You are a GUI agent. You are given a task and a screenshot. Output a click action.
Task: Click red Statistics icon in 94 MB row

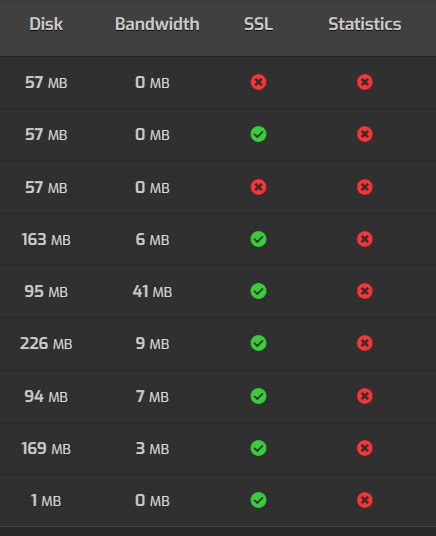click(365, 396)
